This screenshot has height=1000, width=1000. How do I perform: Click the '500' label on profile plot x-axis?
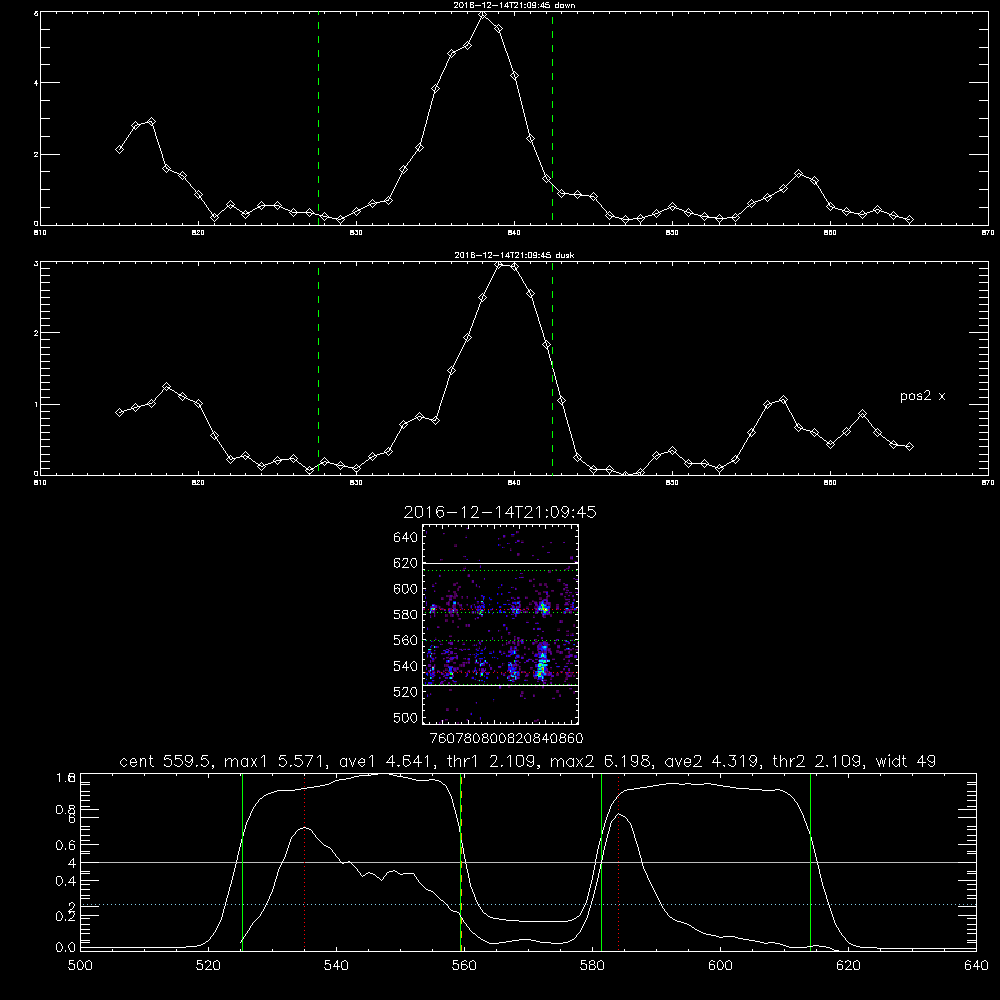[80, 966]
